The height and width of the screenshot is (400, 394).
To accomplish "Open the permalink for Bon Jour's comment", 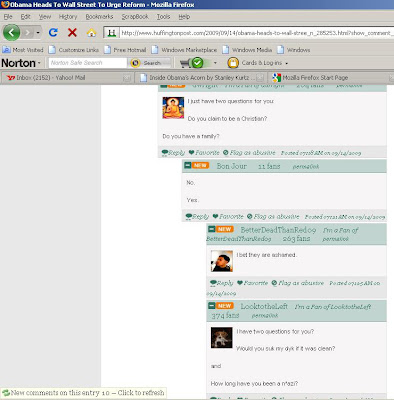I will click(x=306, y=166).
